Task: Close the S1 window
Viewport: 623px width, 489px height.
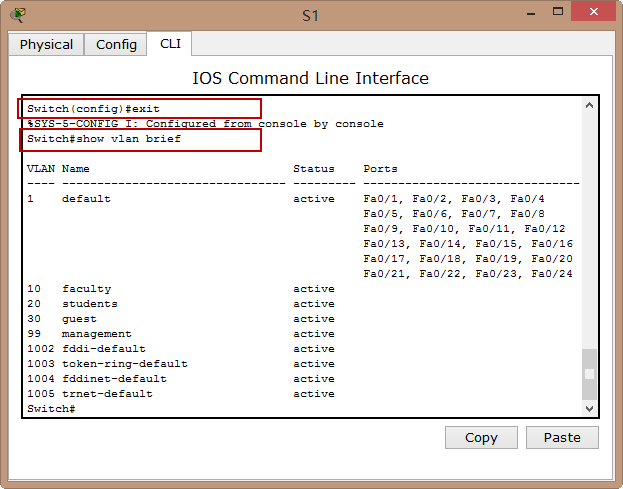Action: coord(594,12)
